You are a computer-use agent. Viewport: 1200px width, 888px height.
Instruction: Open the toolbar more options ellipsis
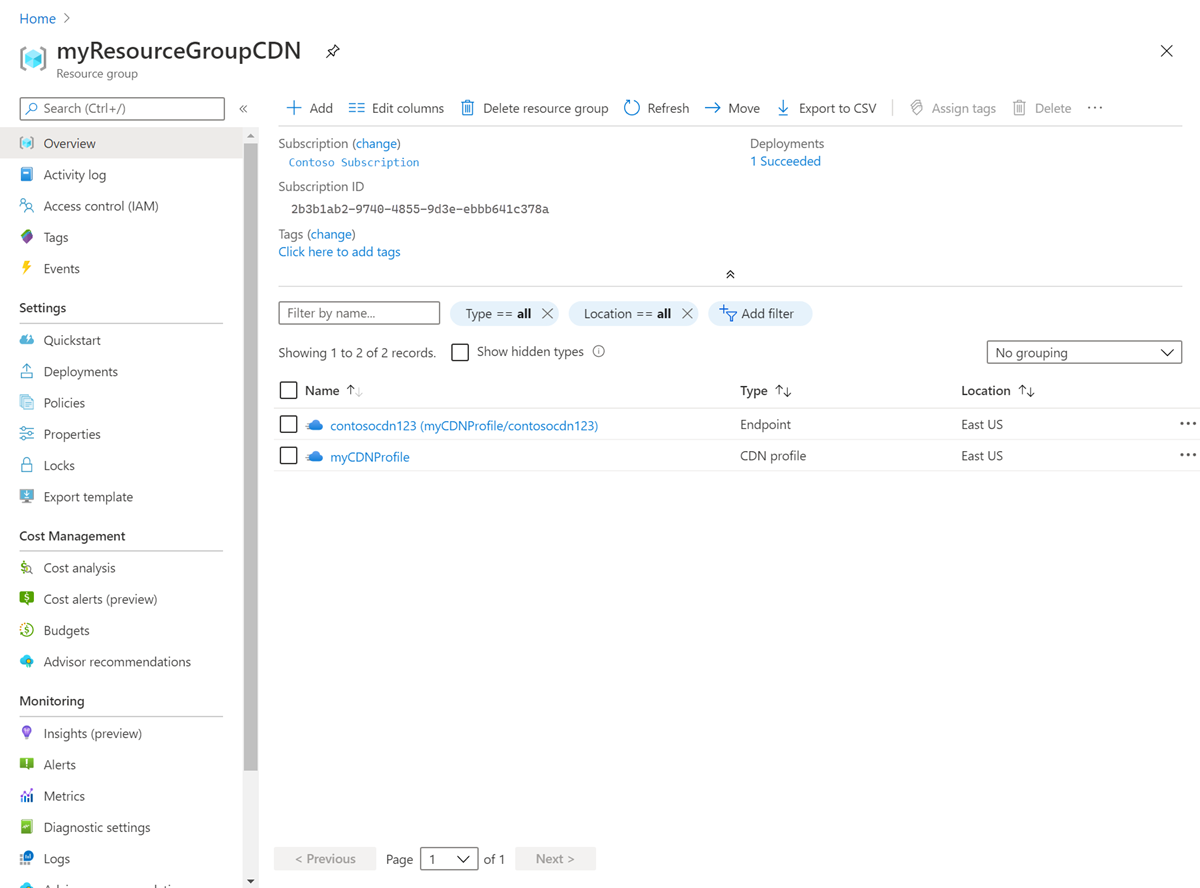1095,108
